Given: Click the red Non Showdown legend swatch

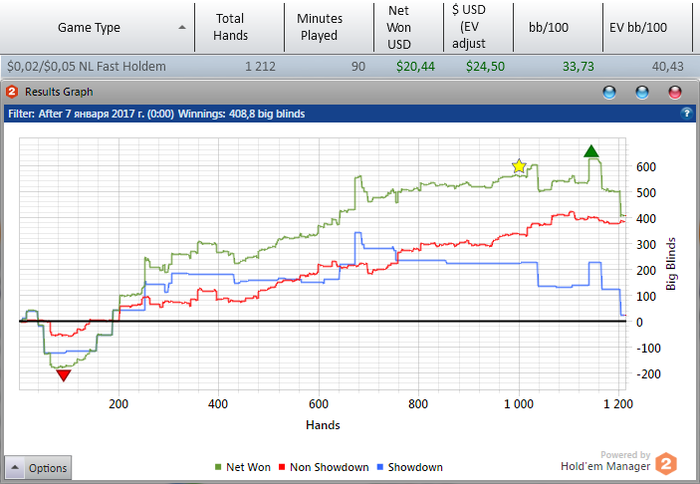Looking at the screenshot, I should pos(282,467).
